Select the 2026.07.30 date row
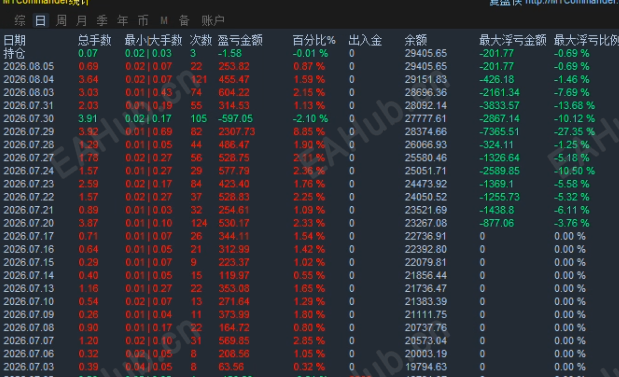 pyautogui.click(x=29, y=118)
